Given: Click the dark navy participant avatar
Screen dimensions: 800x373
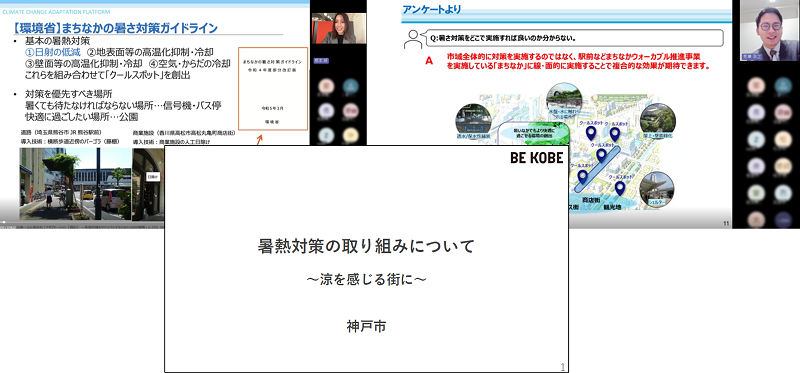Looking at the screenshot, I should [x=783, y=219].
